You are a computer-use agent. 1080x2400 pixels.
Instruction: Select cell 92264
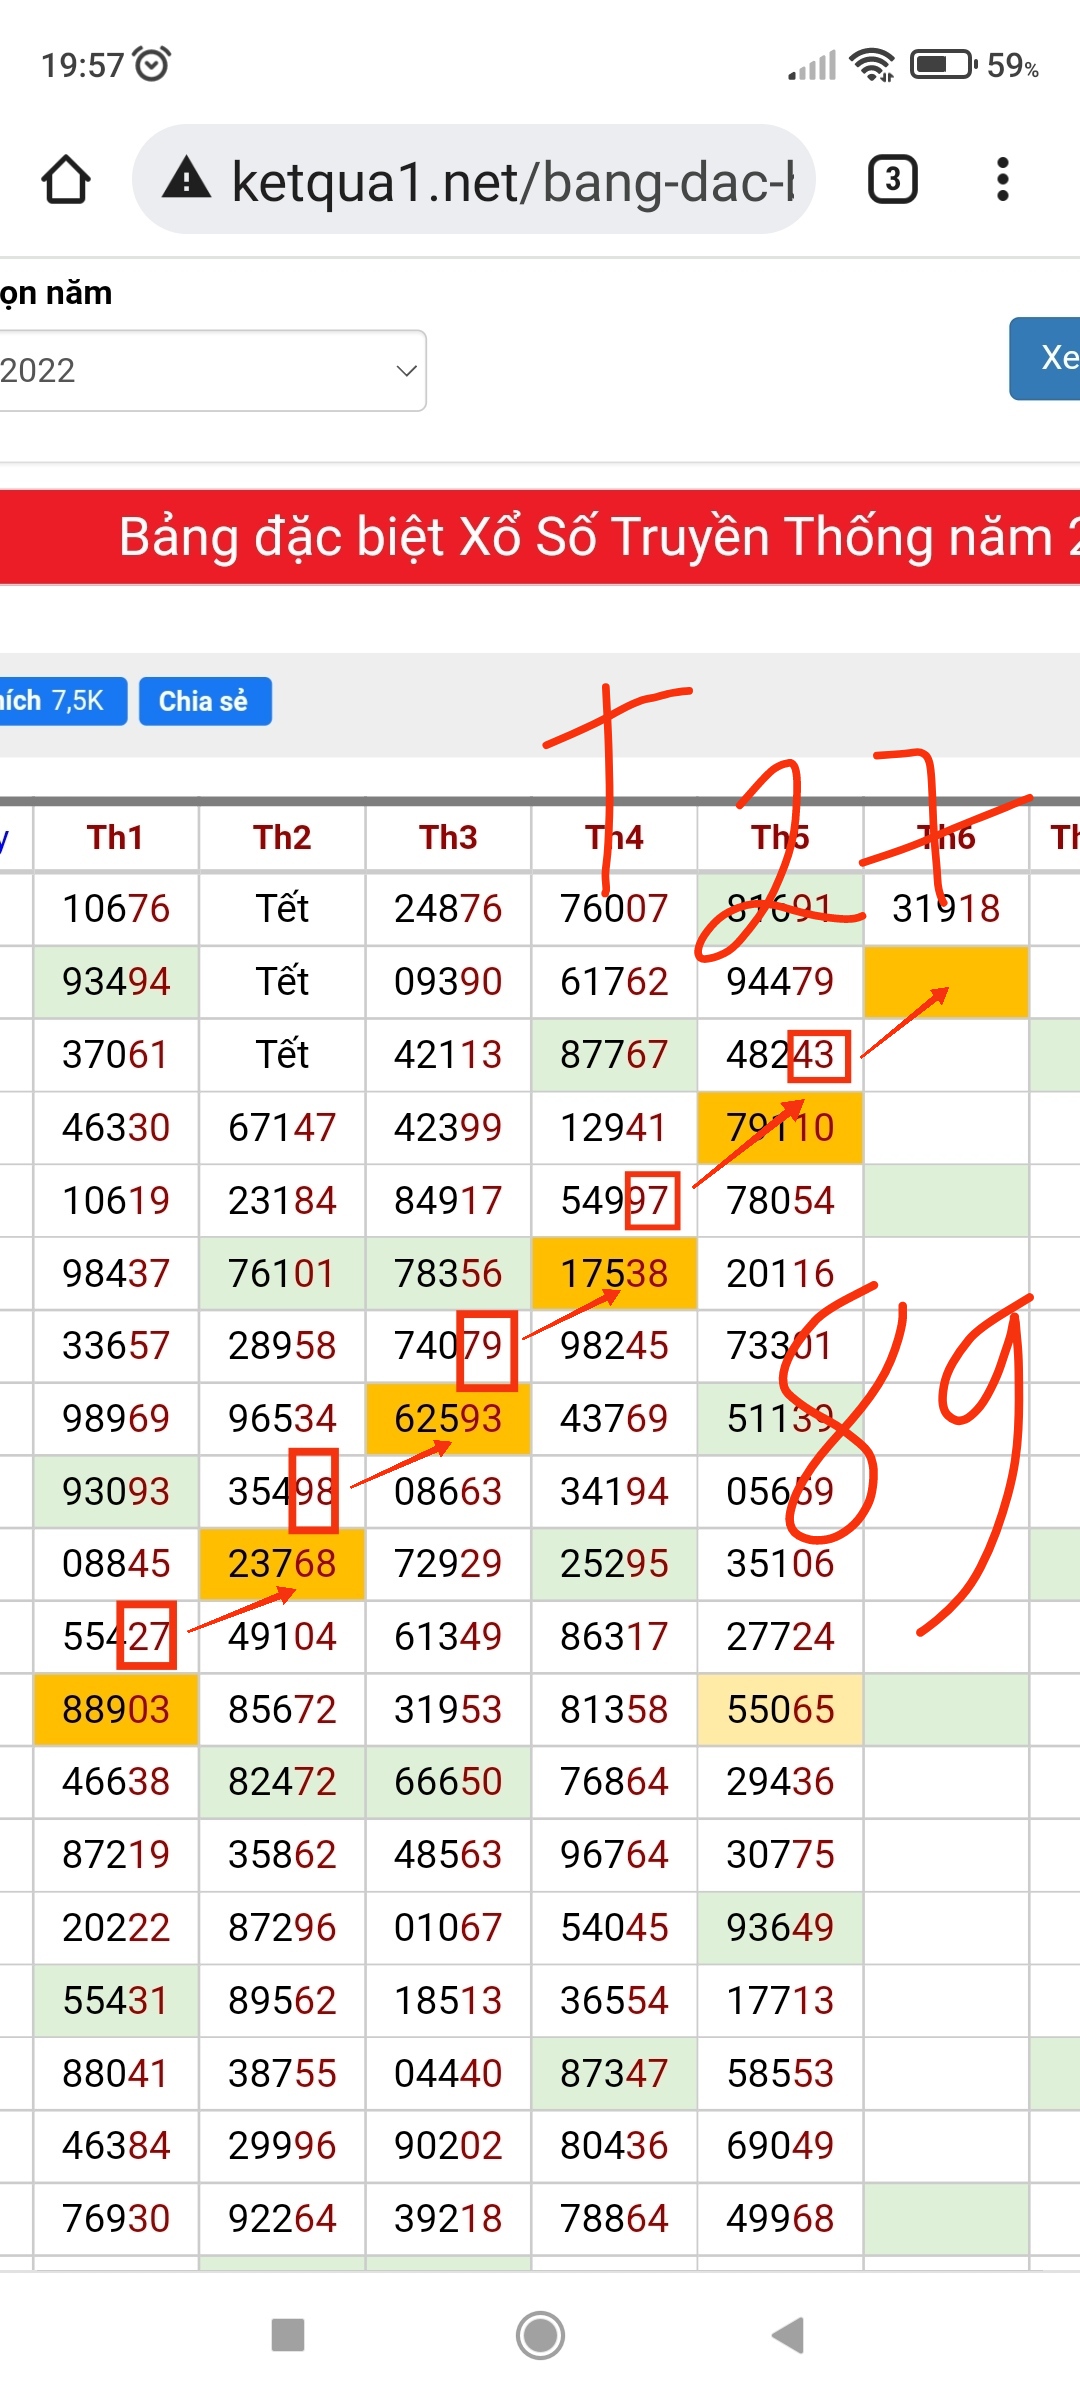click(x=282, y=2219)
